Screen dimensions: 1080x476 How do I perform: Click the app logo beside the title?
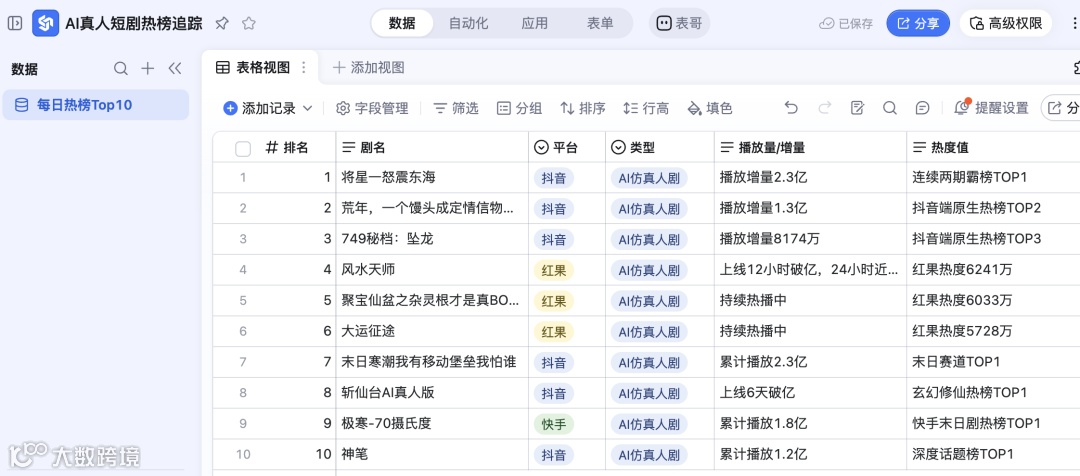coord(45,23)
